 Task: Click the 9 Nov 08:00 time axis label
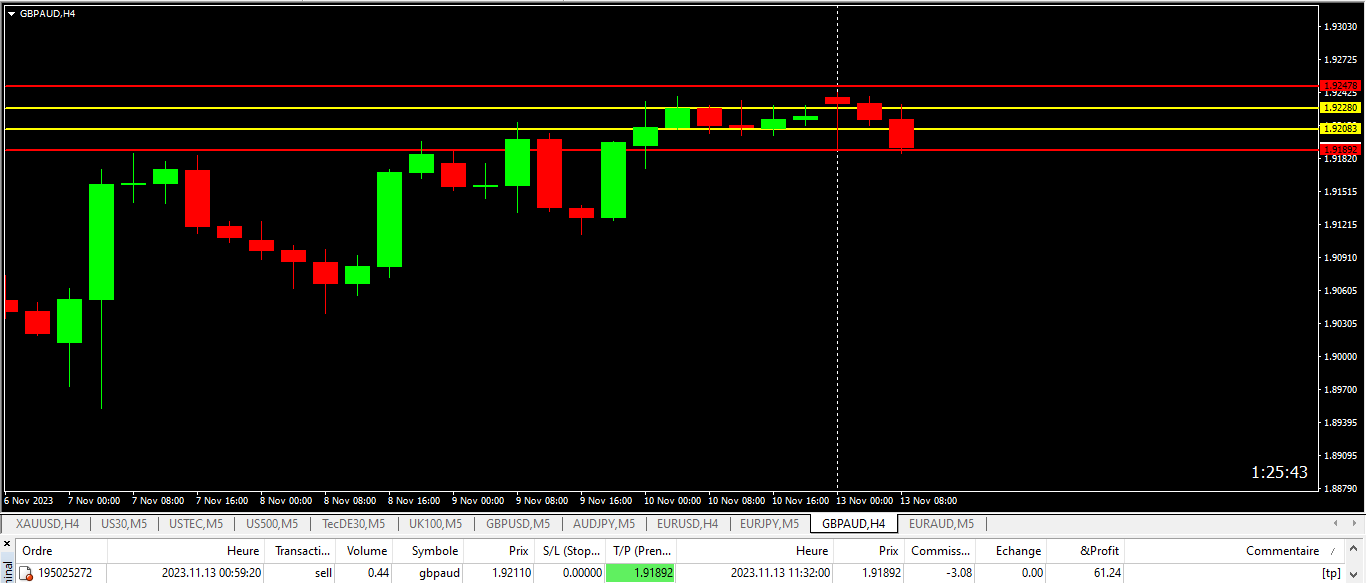(x=542, y=500)
